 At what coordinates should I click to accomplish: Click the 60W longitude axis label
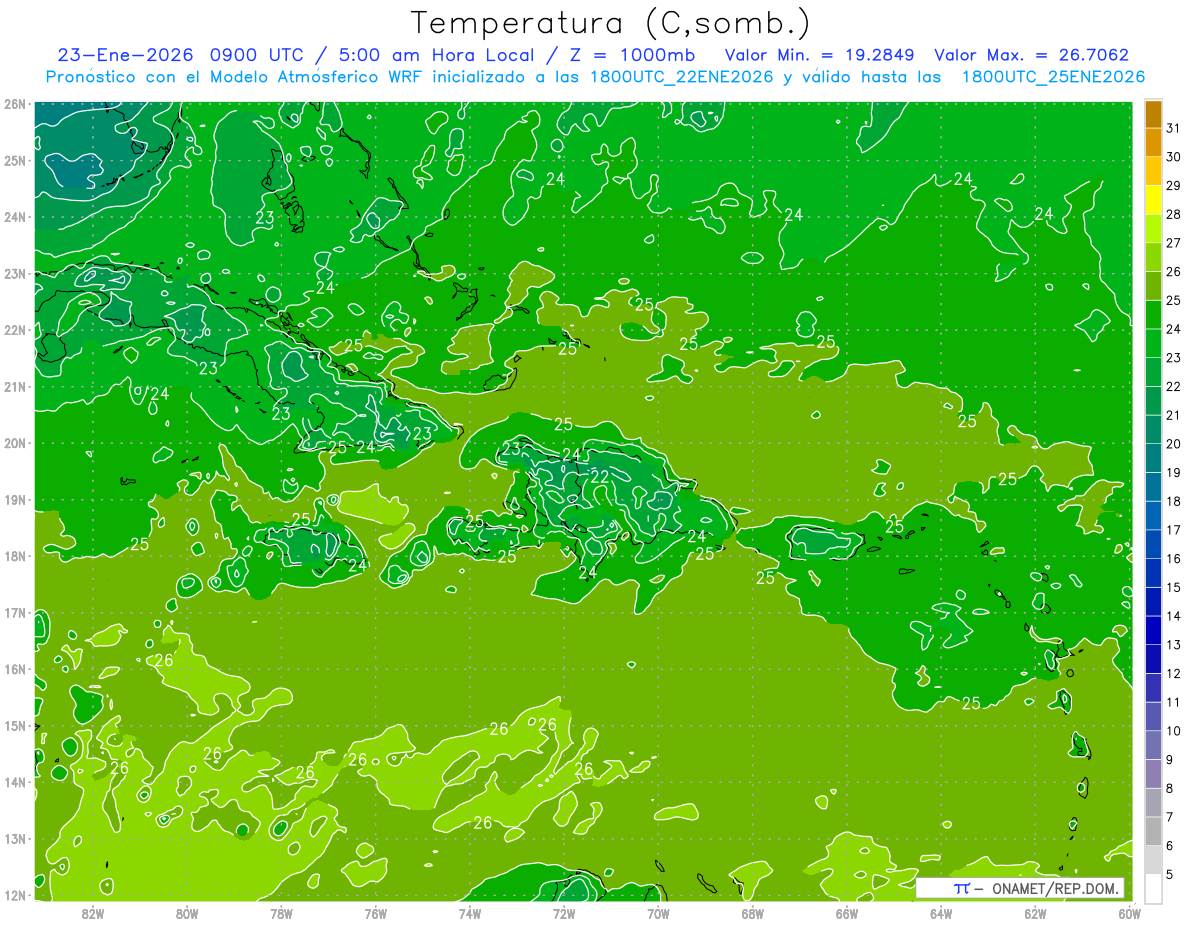point(1130,914)
